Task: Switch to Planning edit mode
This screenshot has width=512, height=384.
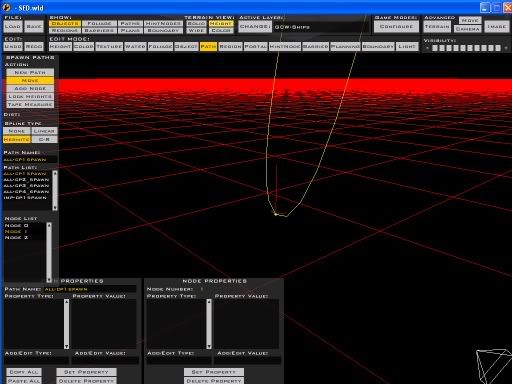Action: pos(345,46)
